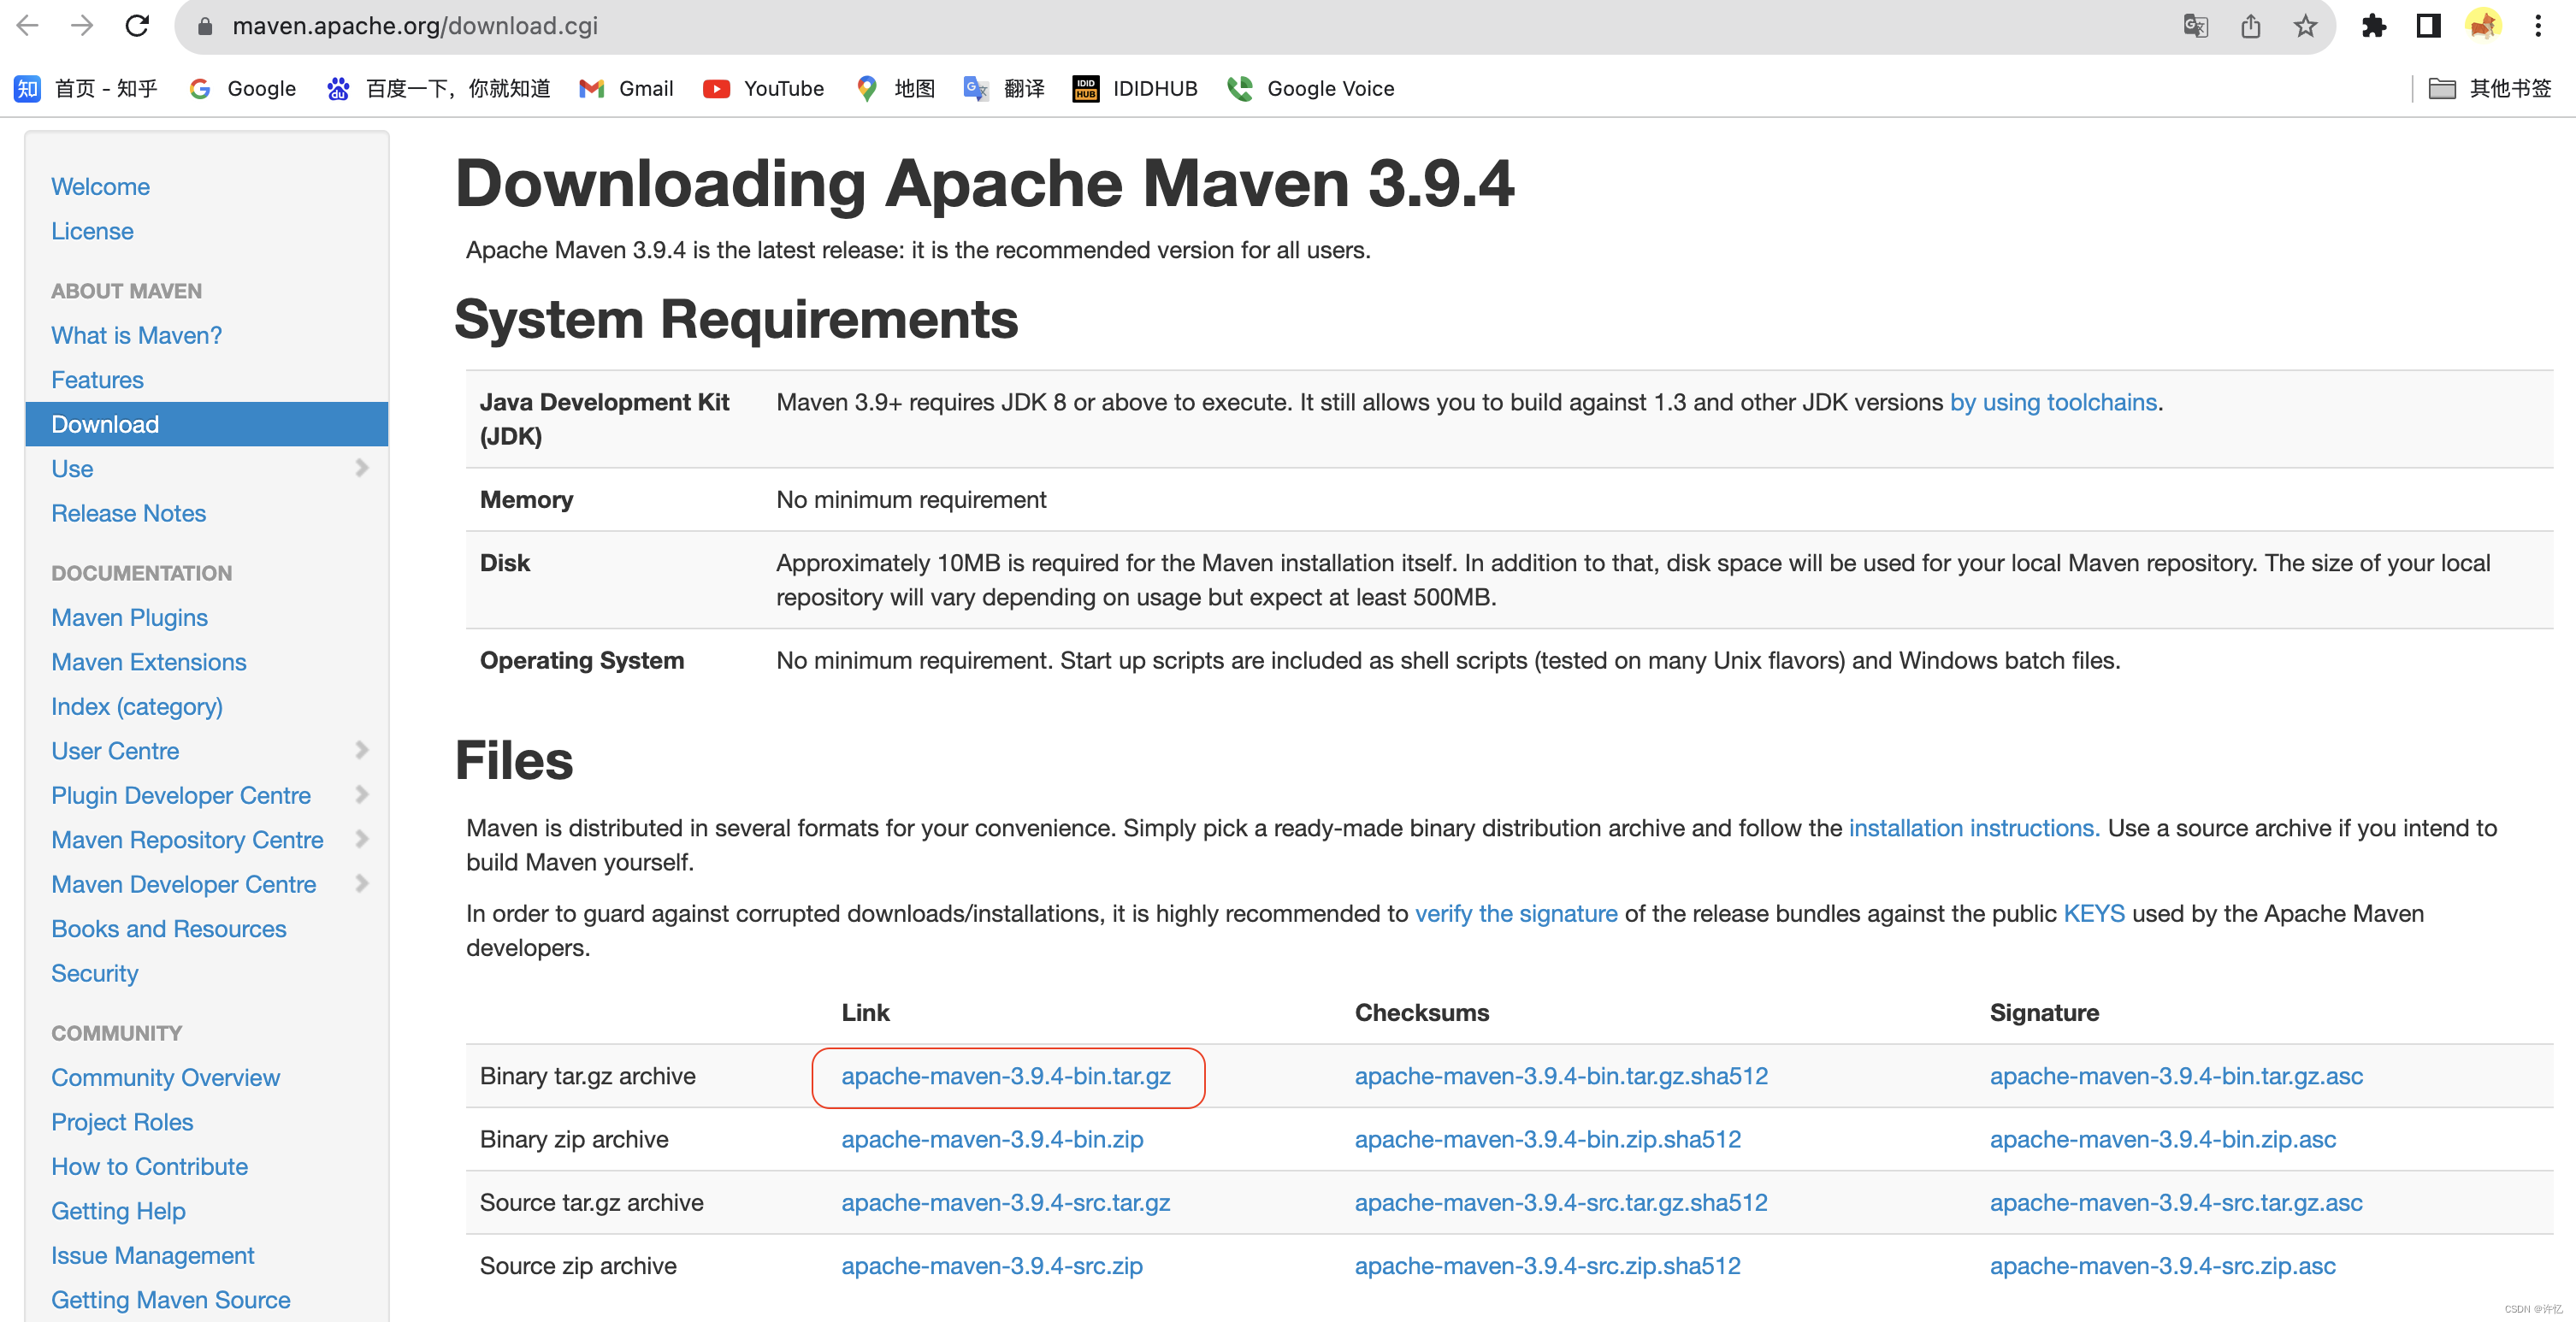This screenshot has width=2576, height=1322.
Task: Download apache-maven-3.9.4-src.zip
Action: coord(992,1266)
